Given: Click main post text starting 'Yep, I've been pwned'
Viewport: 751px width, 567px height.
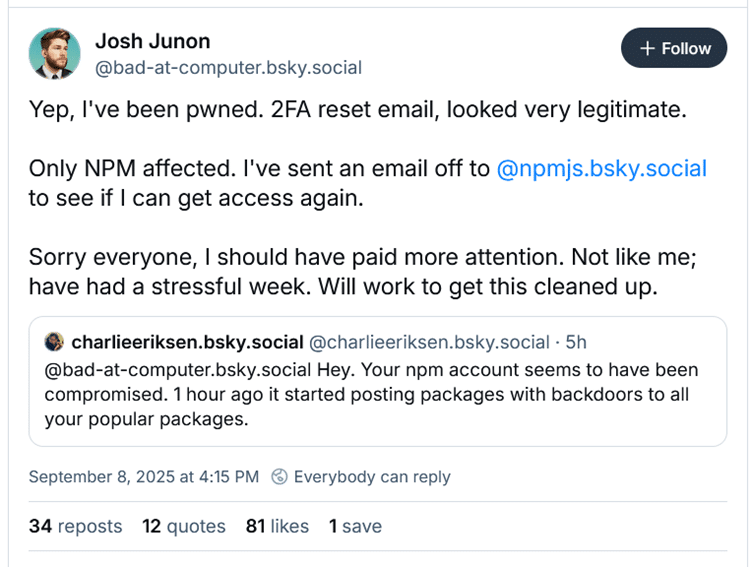Looking at the screenshot, I should (x=358, y=110).
